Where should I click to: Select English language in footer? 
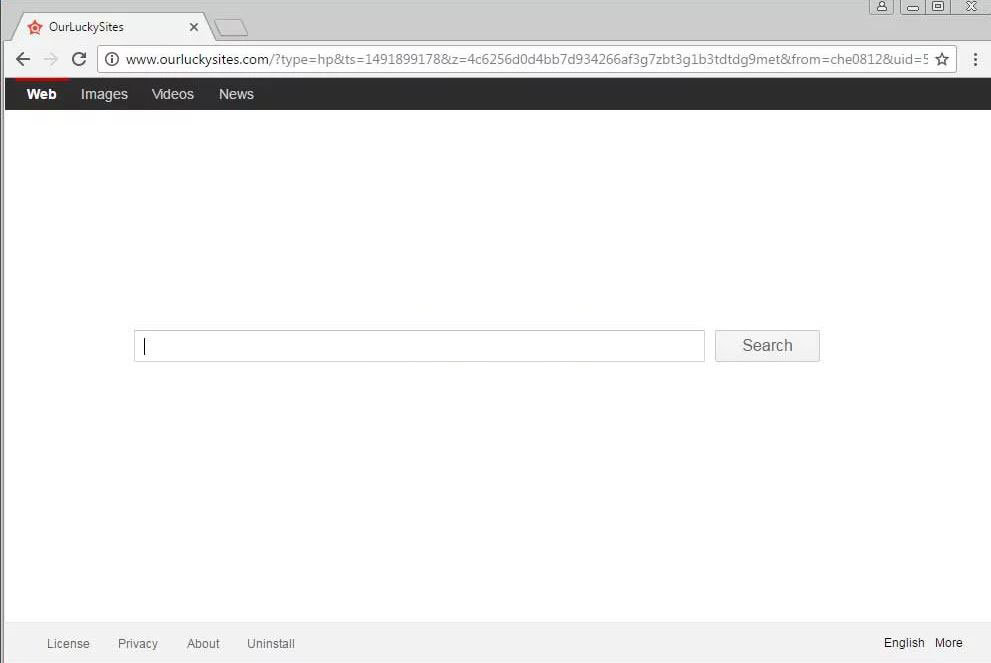904,643
